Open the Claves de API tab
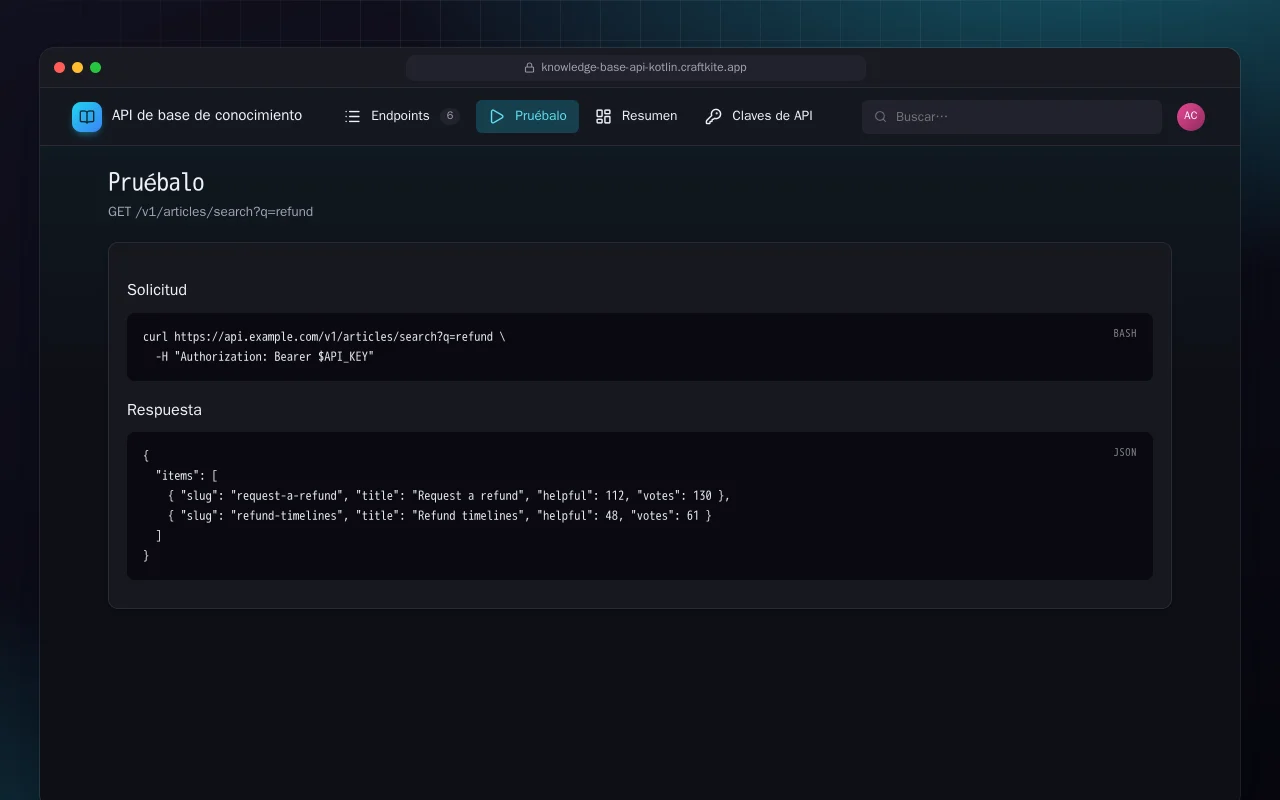Screen dimensions: 1280x800 (759, 116)
